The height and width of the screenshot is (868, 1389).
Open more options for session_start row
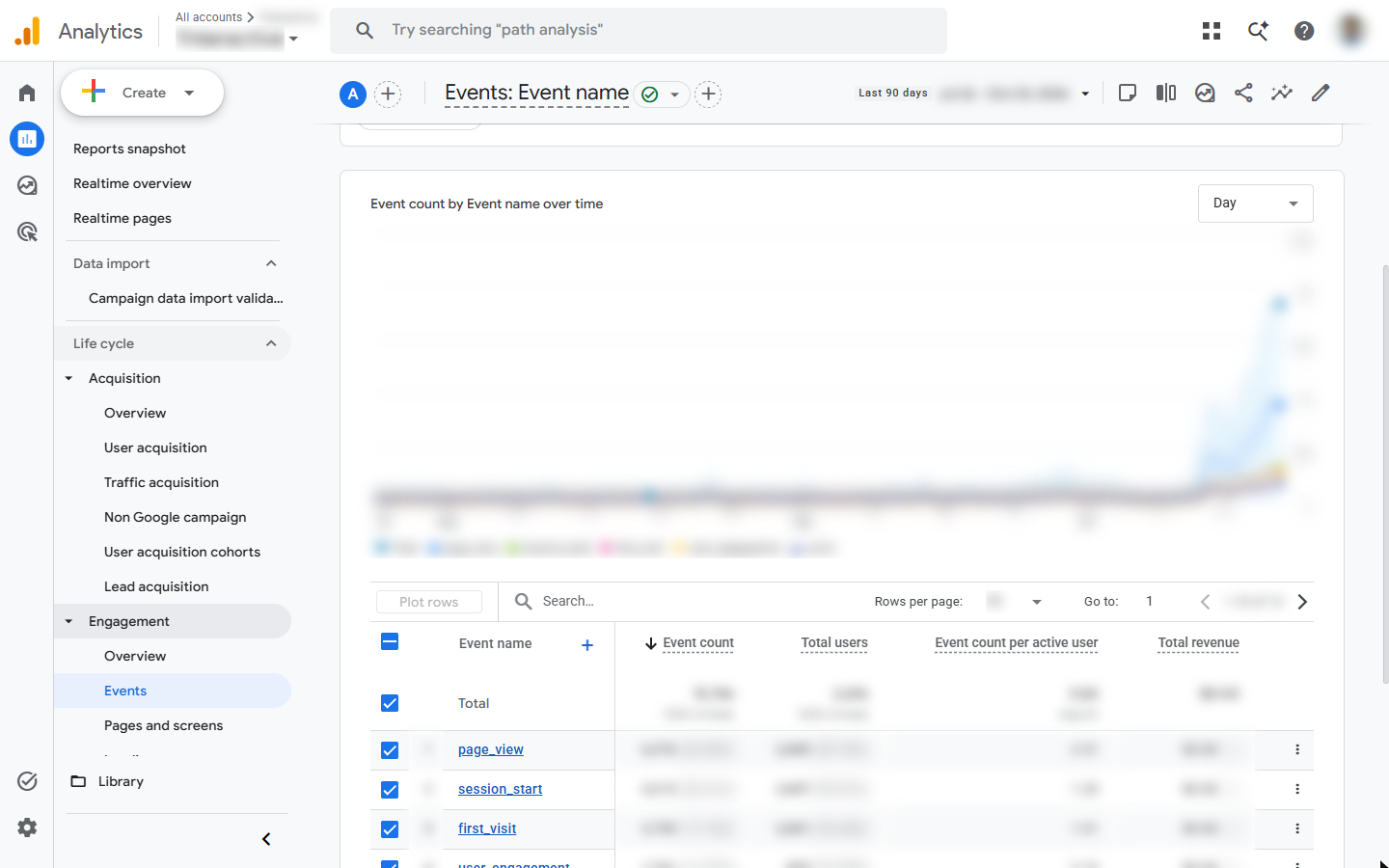pos(1297,789)
